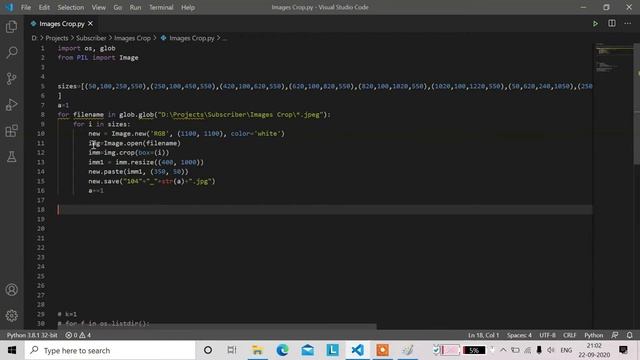Open Action Center notifications icon
The height and width of the screenshot is (360, 640).
point(623,350)
